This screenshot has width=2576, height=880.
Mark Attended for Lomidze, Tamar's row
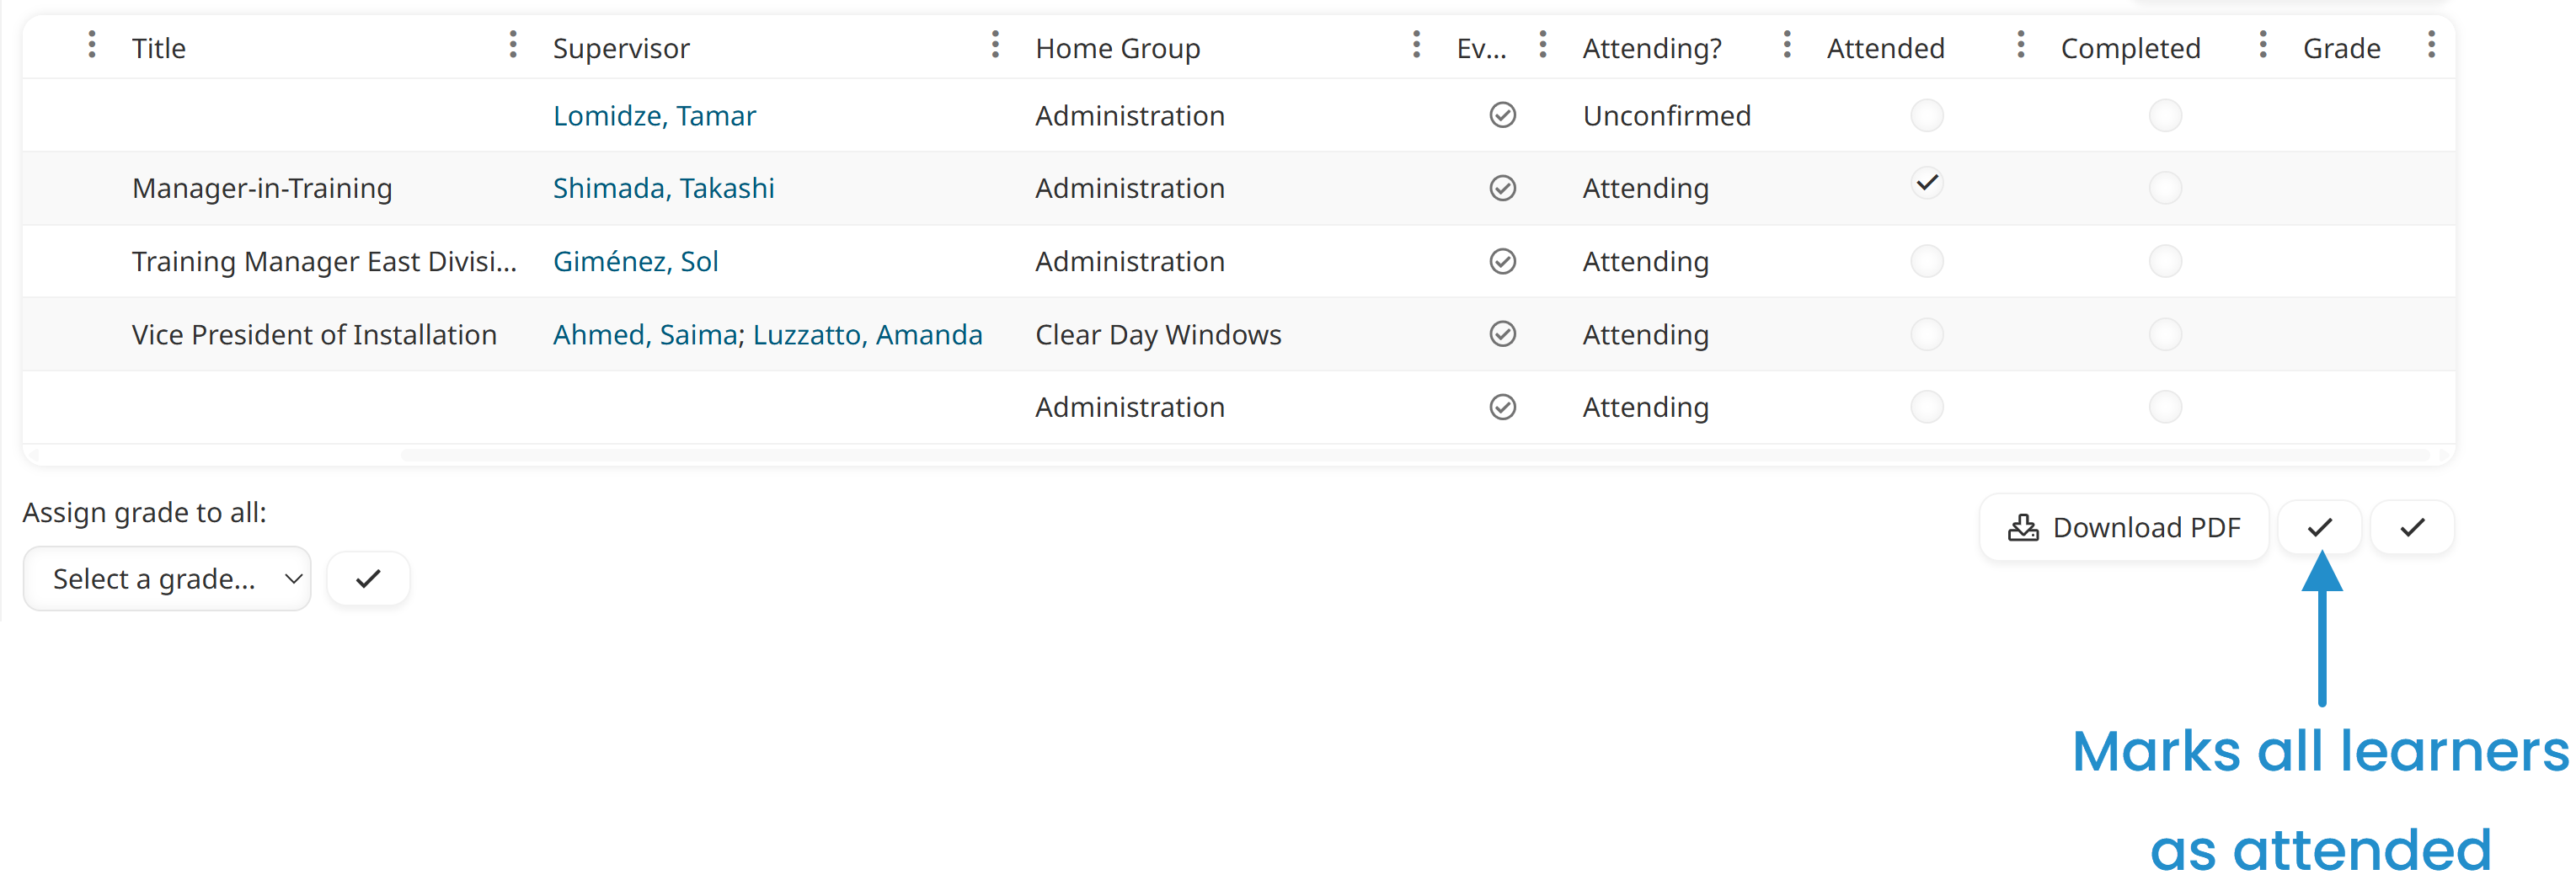pos(1926,115)
